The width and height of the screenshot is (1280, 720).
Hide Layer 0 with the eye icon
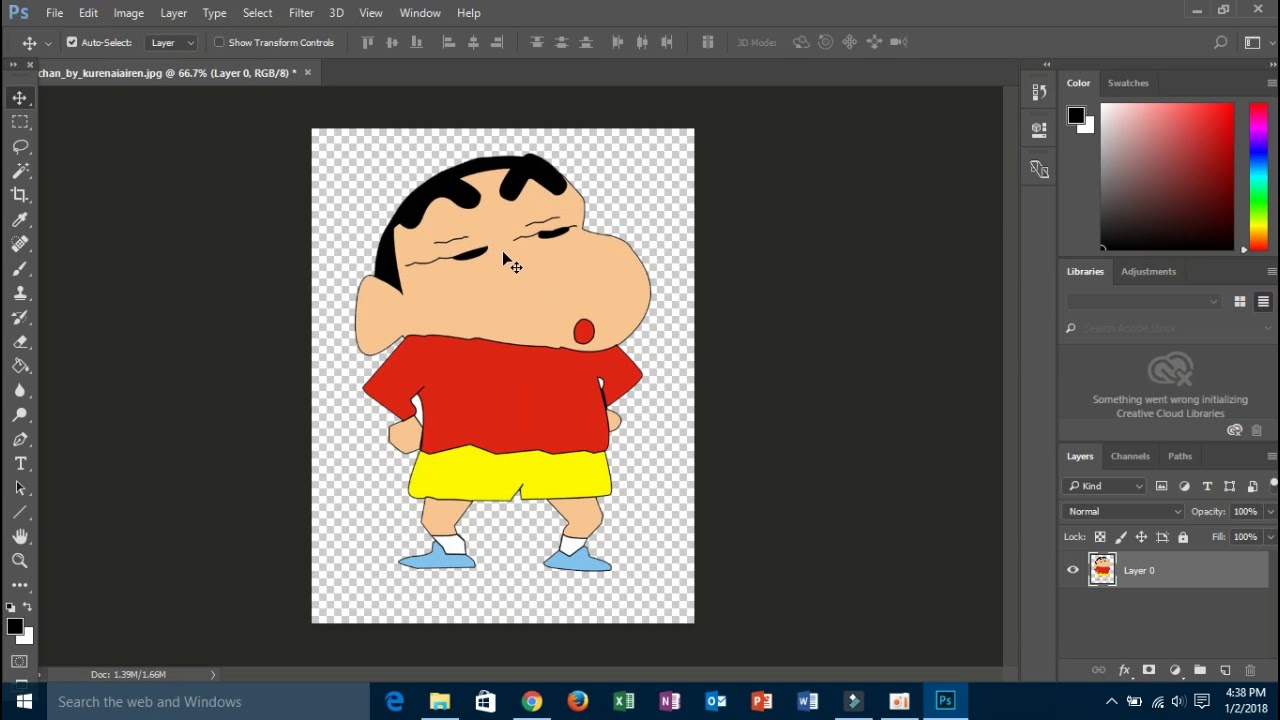pyautogui.click(x=1073, y=570)
